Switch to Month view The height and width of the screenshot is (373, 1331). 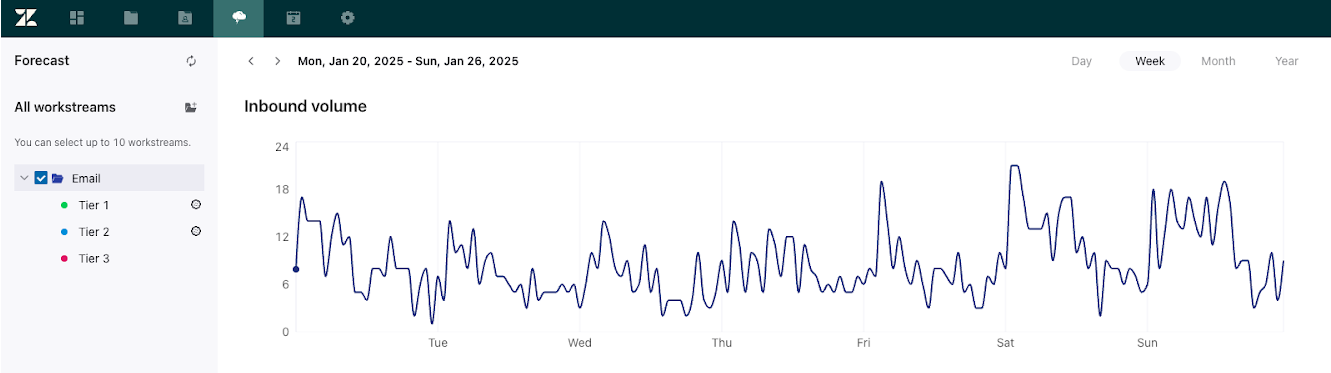[1218, 61]
